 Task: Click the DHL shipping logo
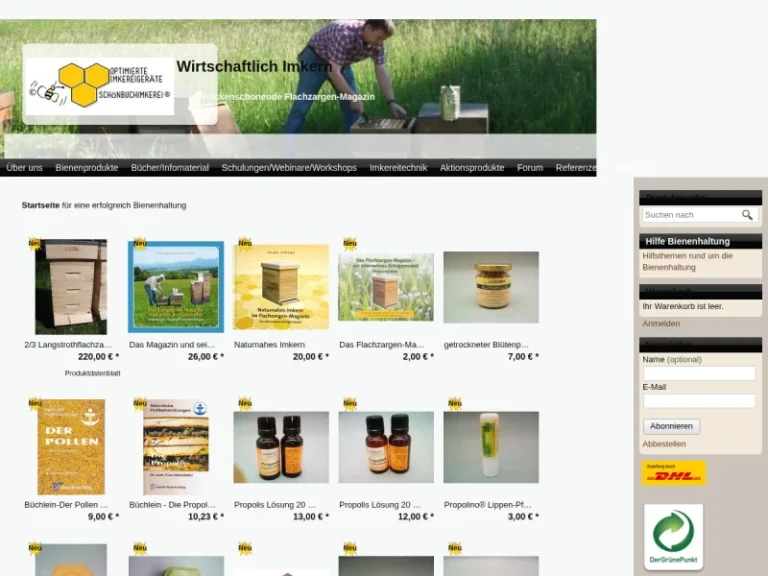(673, 473)
